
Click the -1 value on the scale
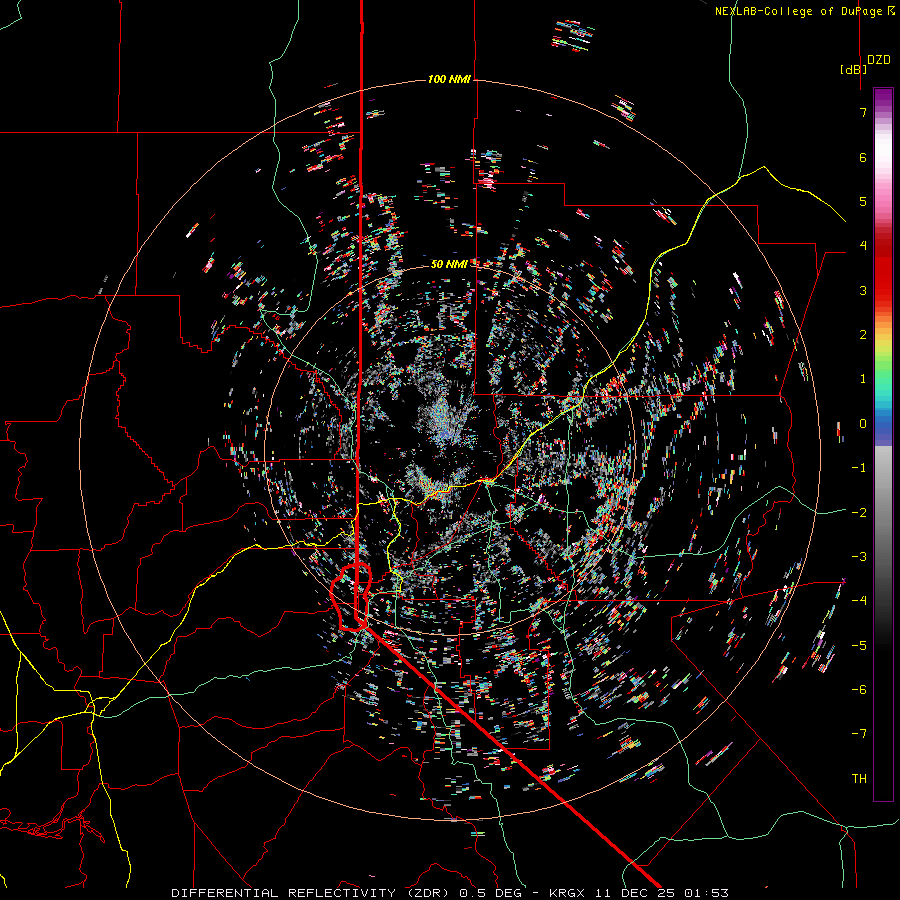point(859,468)
